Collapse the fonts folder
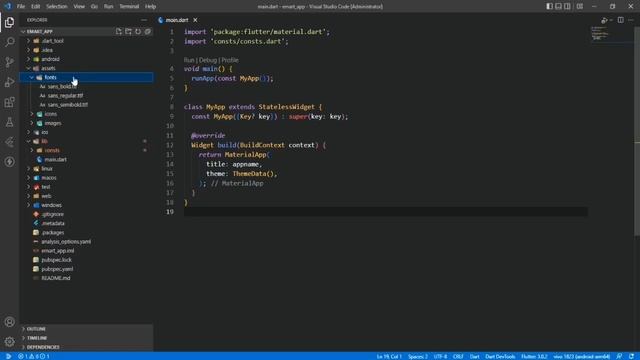 tap(87, 77)
